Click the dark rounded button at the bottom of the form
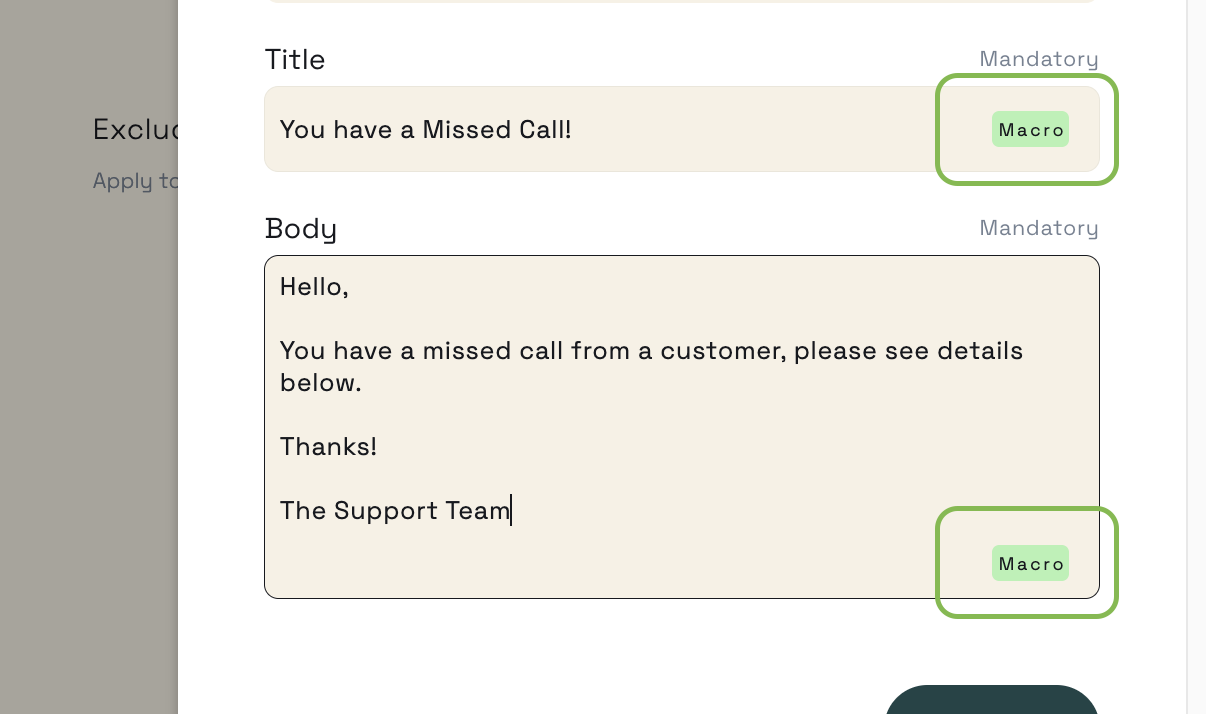 (992, 700)
